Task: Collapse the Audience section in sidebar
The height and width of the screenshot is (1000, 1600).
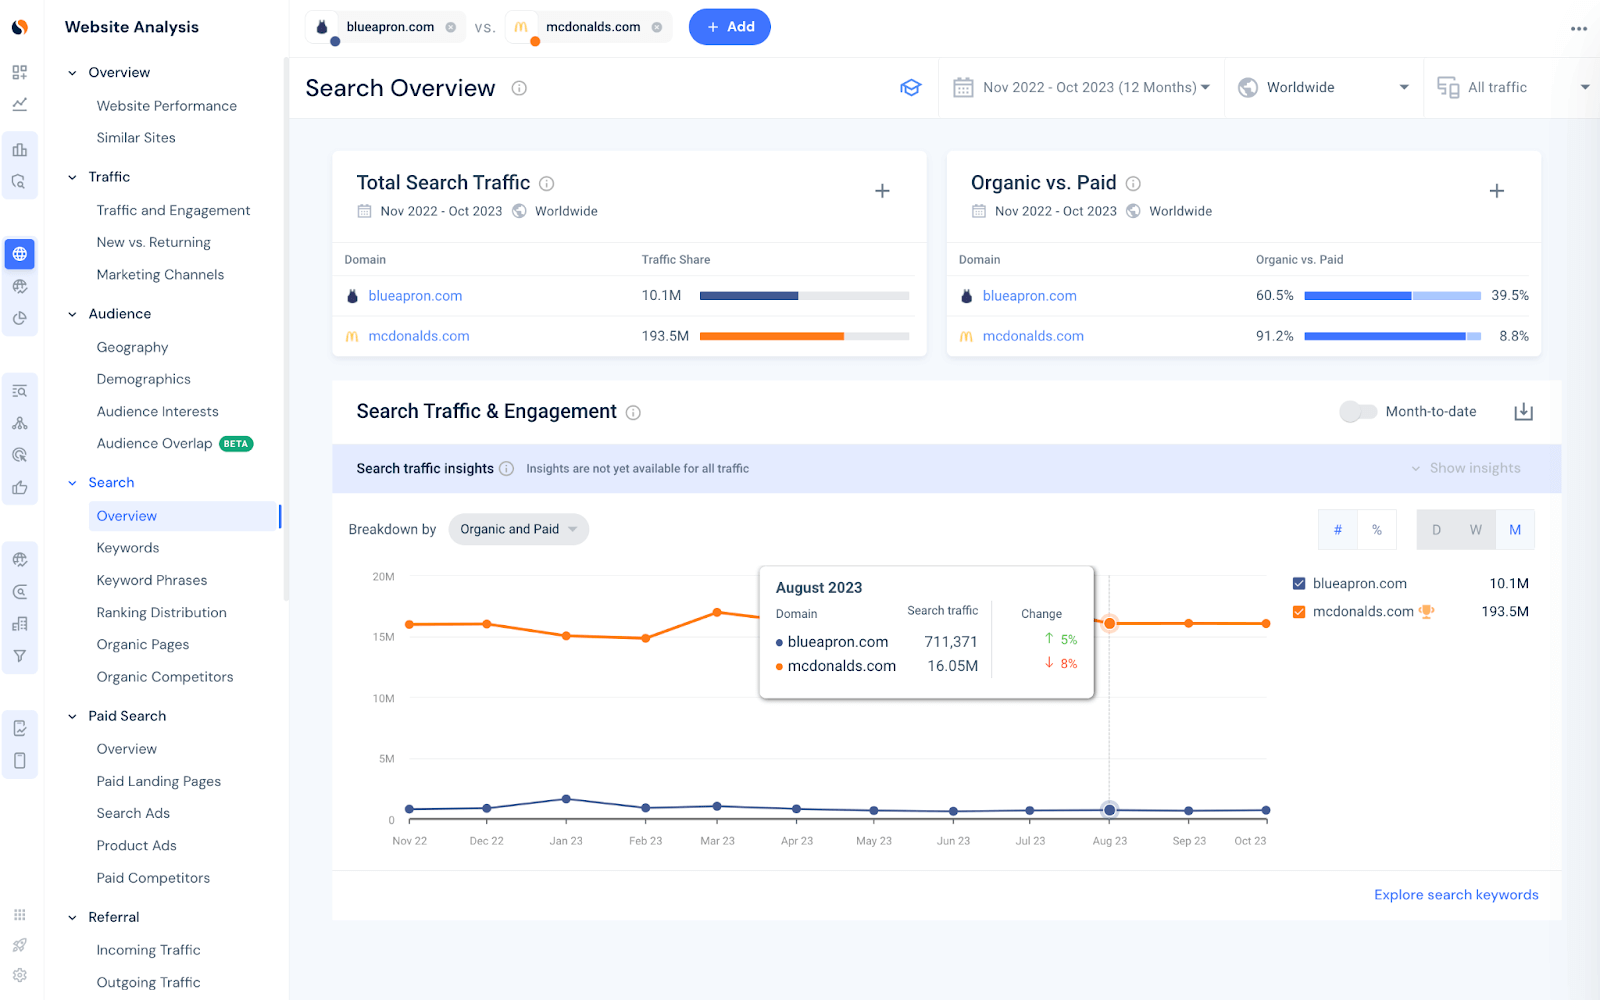Action: [x=72, y=314]
